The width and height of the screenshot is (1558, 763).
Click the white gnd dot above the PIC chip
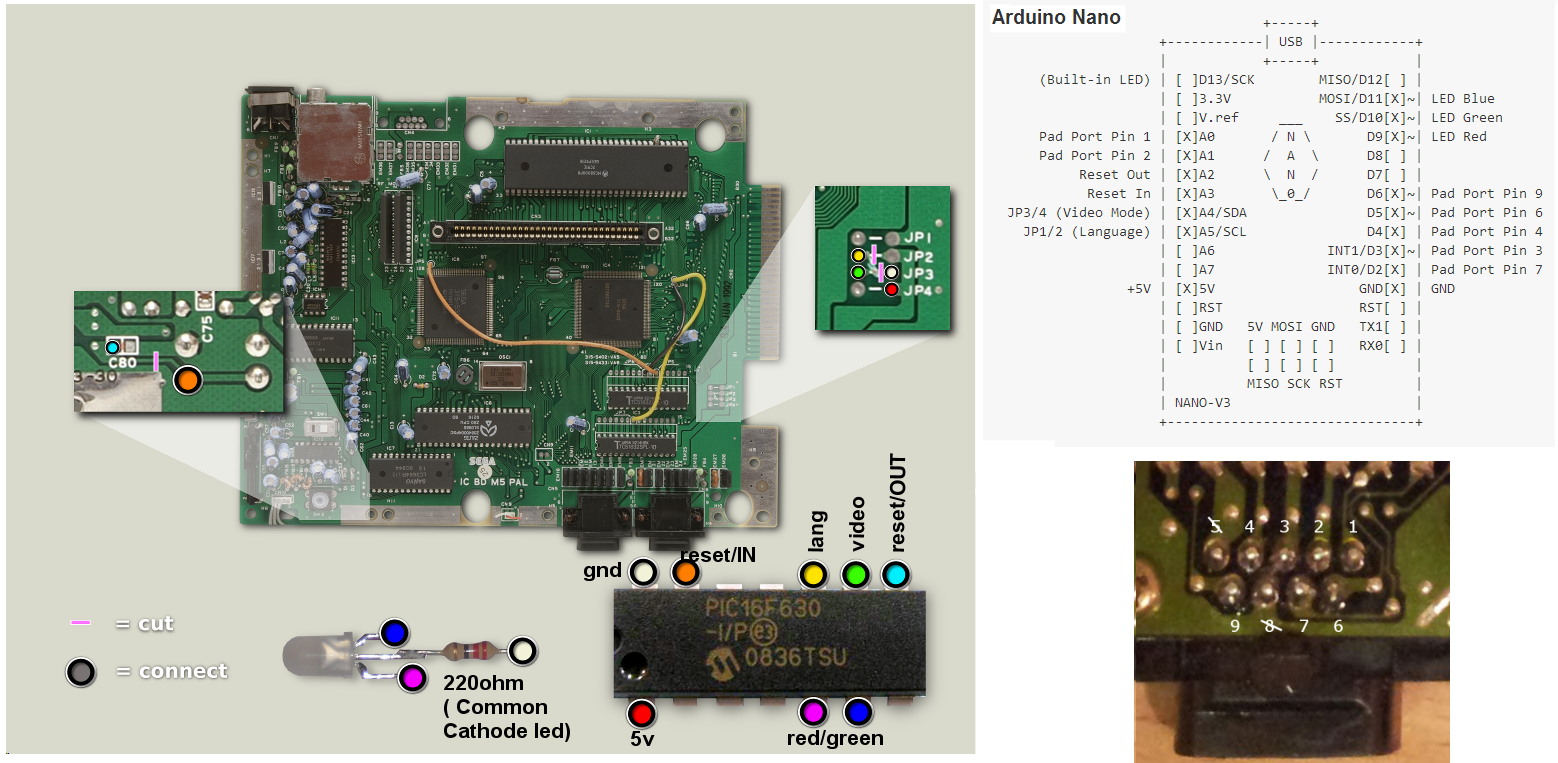click(642, 572)
